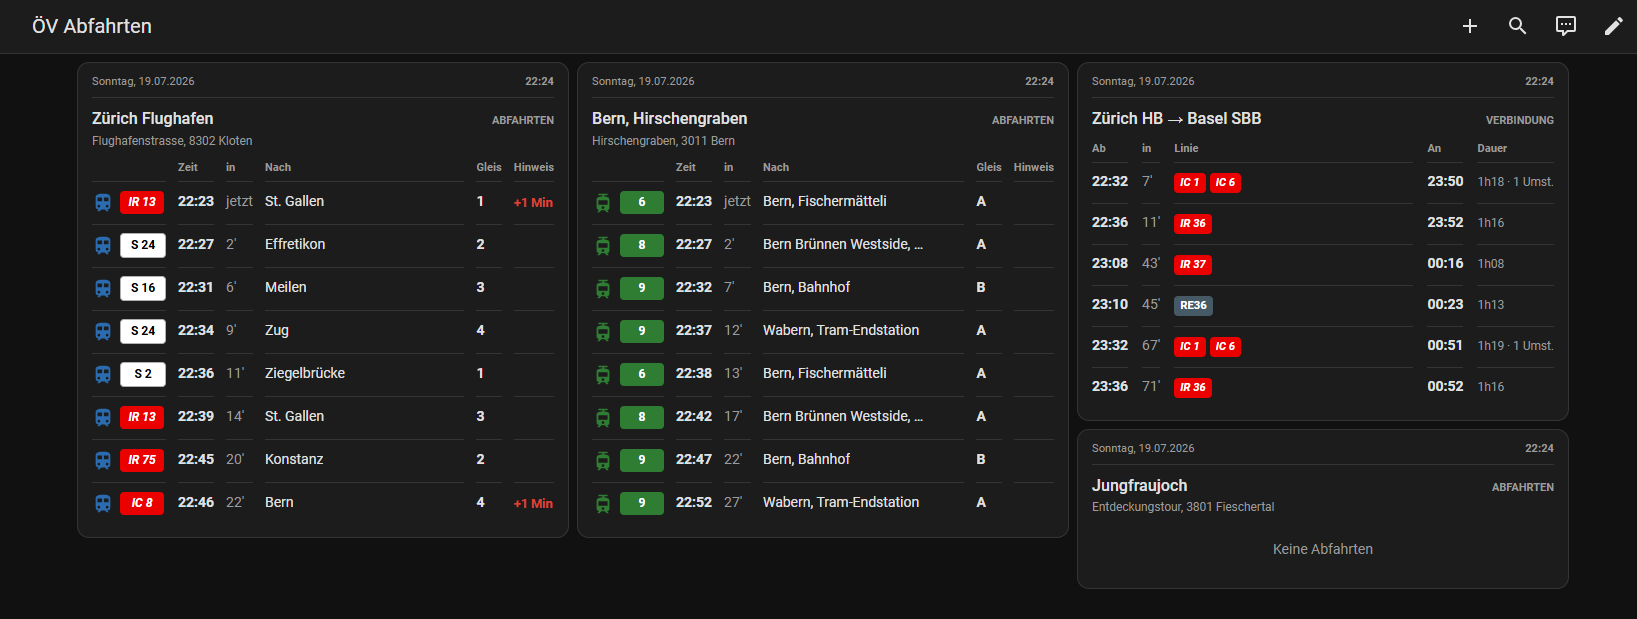The width and height of the screenshot is (1637, 619).
Task: Click the IR 37 badge at 23:08
Action: [1192, 264]
